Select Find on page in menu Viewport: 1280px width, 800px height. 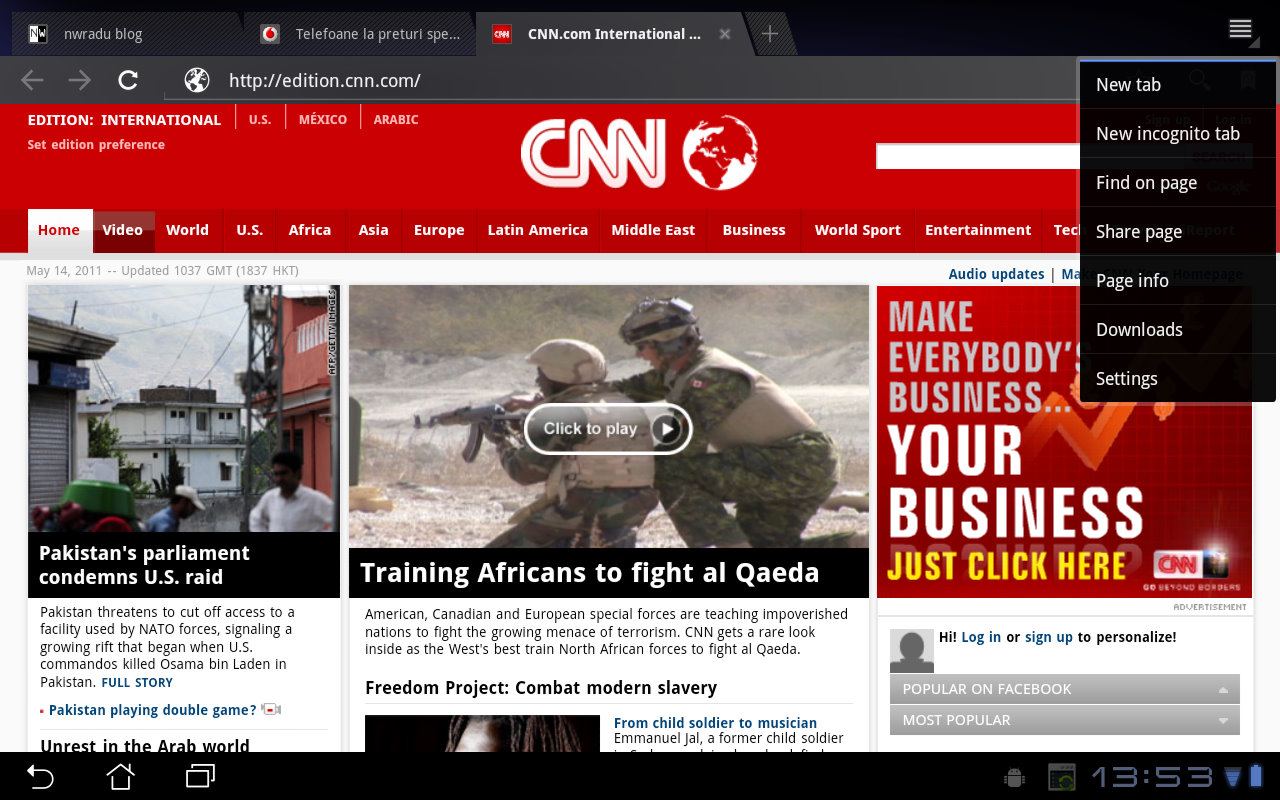[1177, 183]
